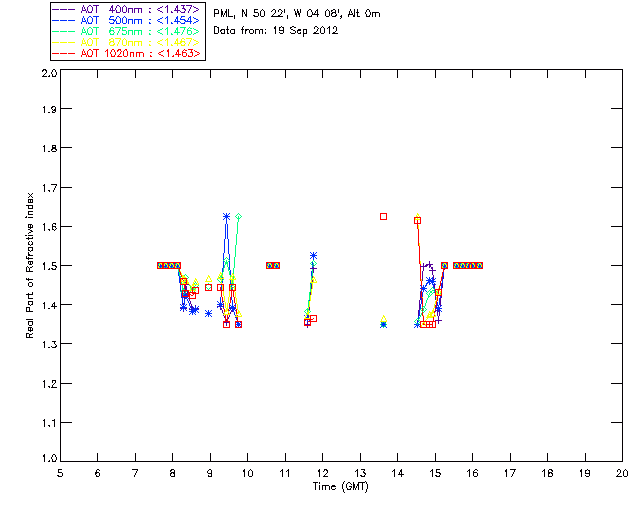The width and height of the screenshot is (640, 512).
Task: Click the 'Real Part of Refractive index' axis label
Action: 29,265
